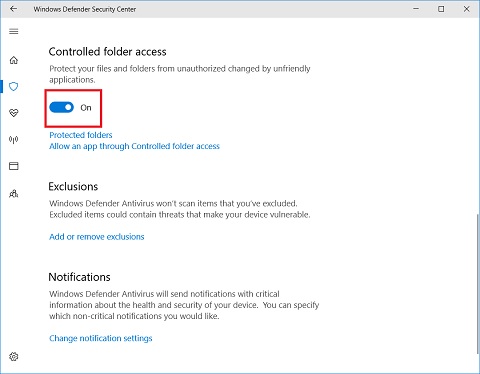480x374 pixels.
Task: Open the hamburger navigation menu
Action: (14, 32)
